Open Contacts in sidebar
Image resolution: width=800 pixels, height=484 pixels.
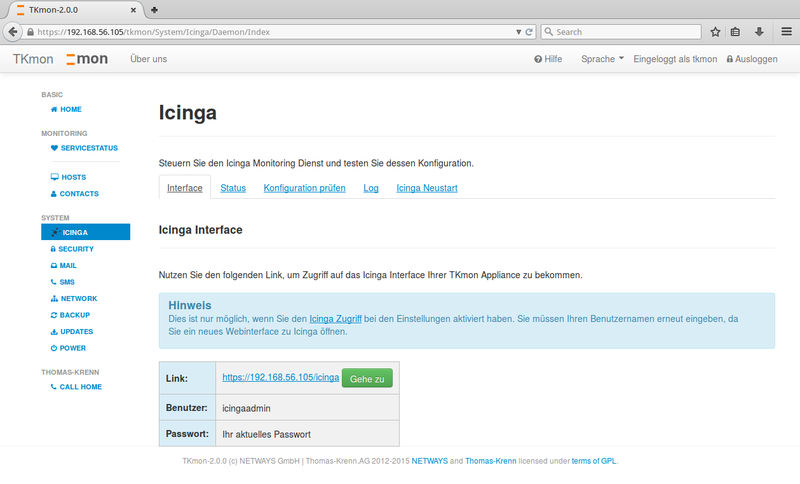74,194
